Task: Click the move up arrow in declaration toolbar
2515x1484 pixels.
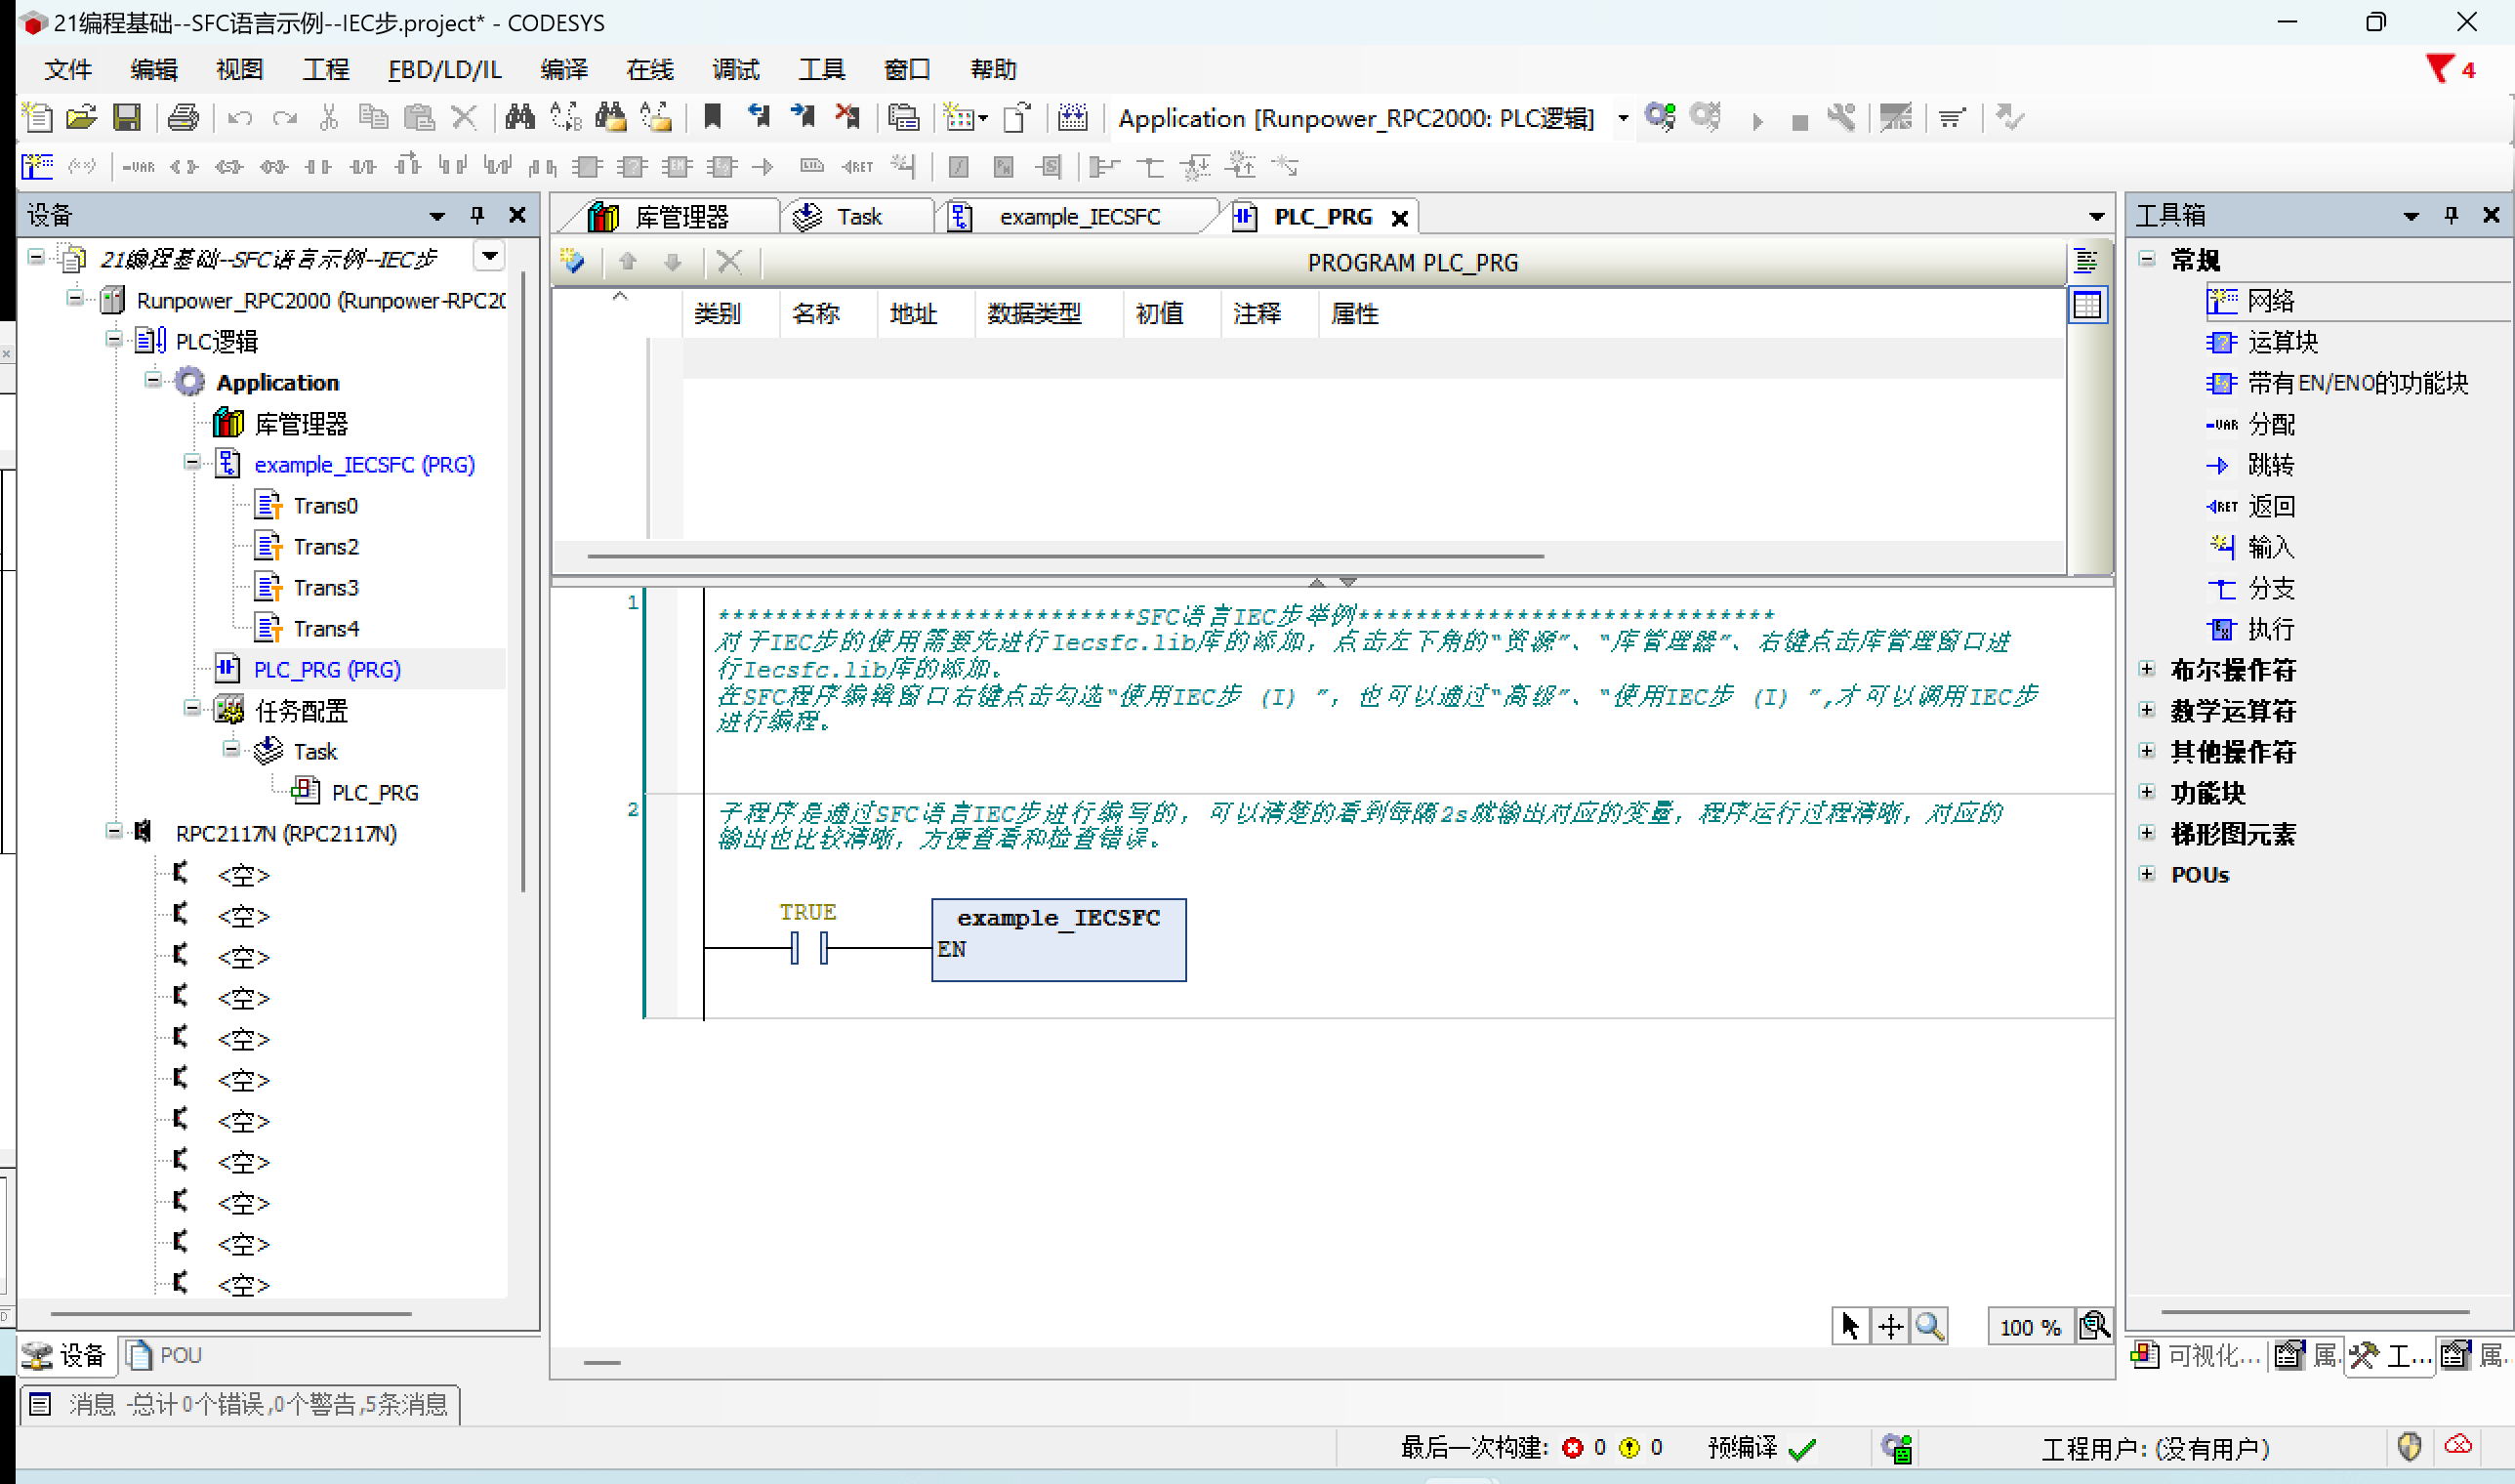Action: [628, 262]
